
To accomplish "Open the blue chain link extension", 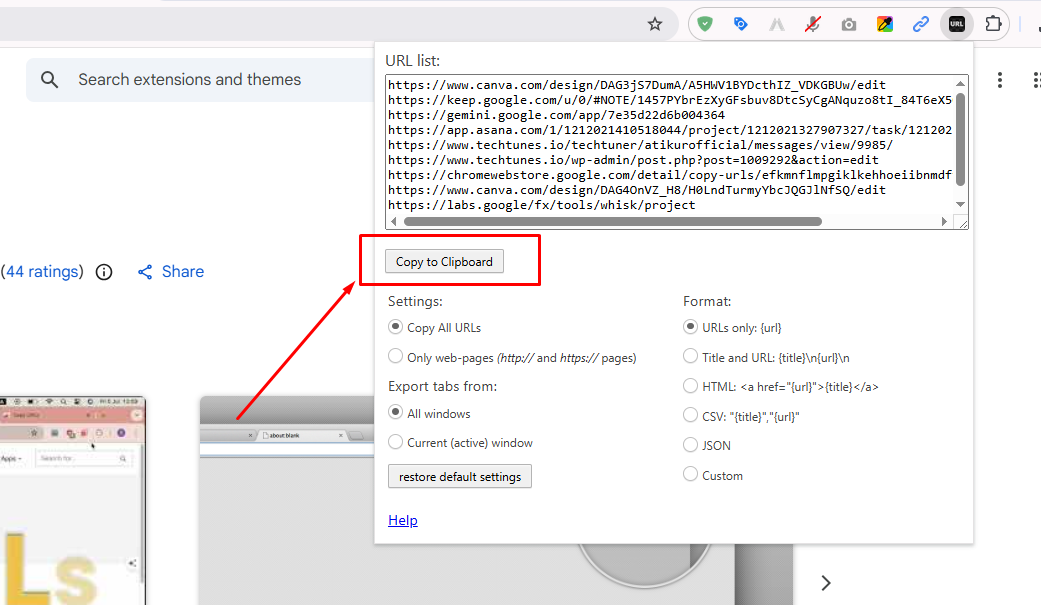I will coord(920,25).
